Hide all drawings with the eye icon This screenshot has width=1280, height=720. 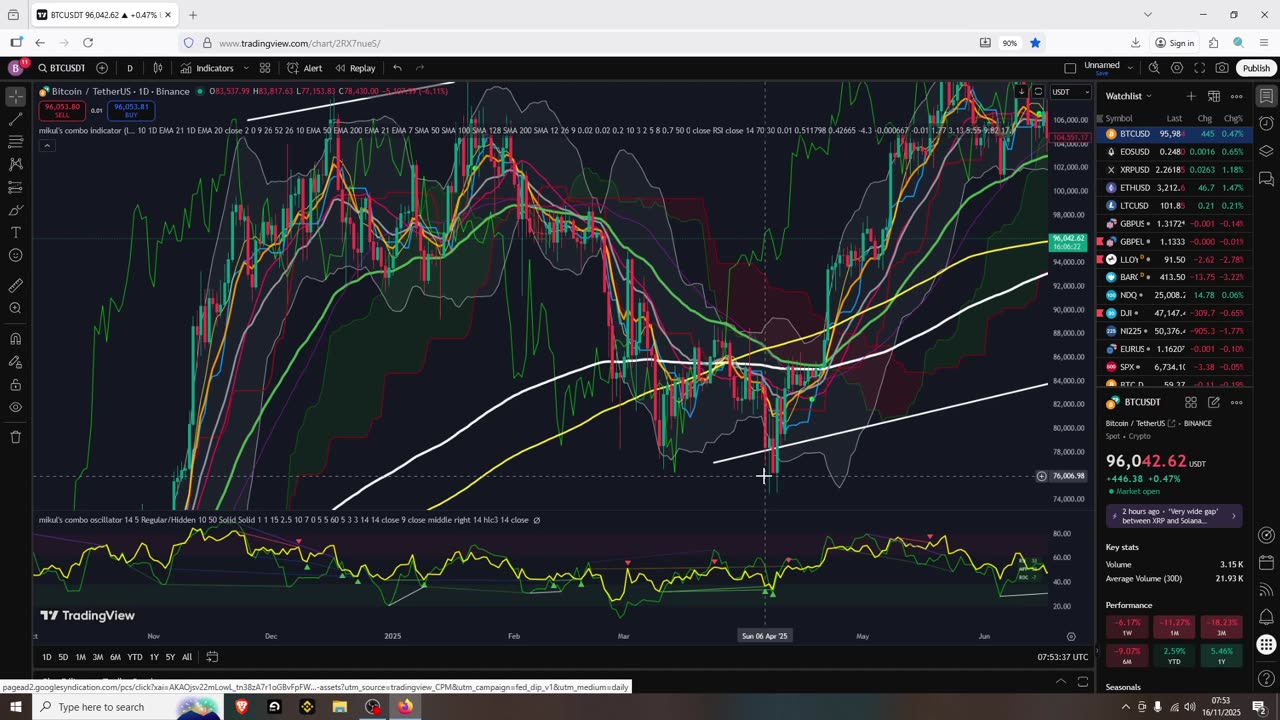click(x=15, y=407)
